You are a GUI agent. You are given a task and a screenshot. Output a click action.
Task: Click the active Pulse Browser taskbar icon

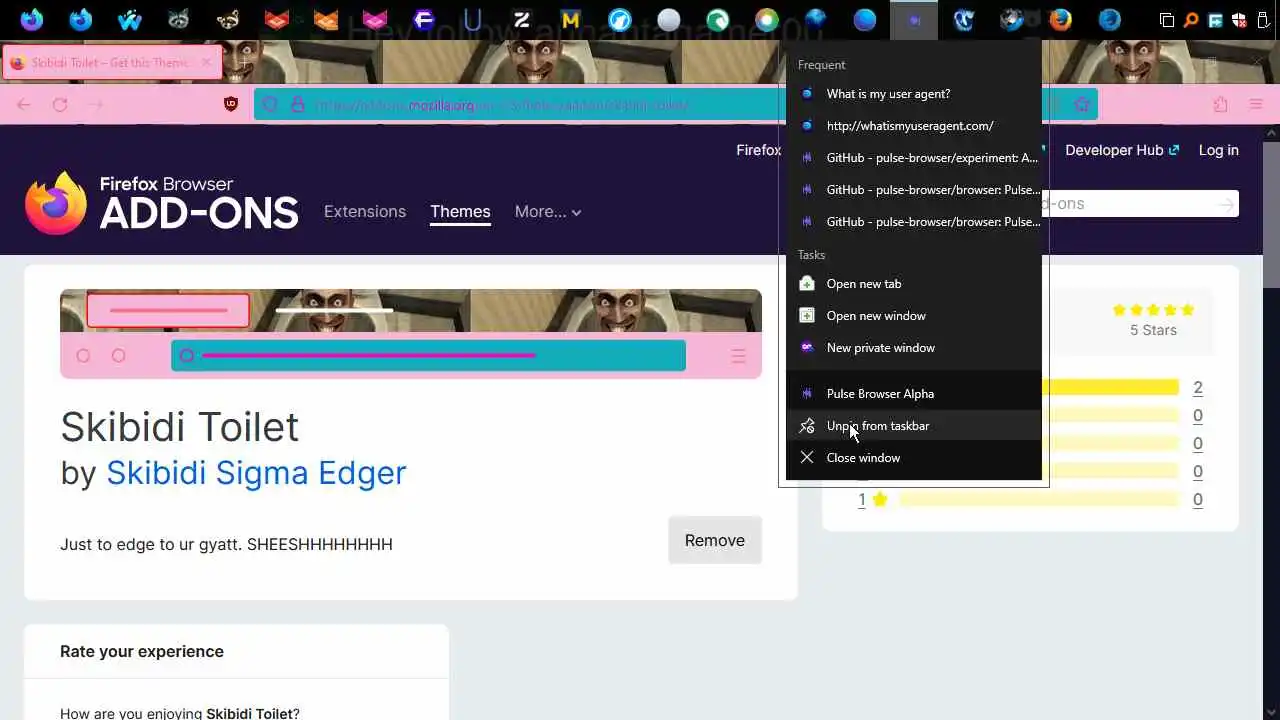pyautogui.click(x=914, y=19)
